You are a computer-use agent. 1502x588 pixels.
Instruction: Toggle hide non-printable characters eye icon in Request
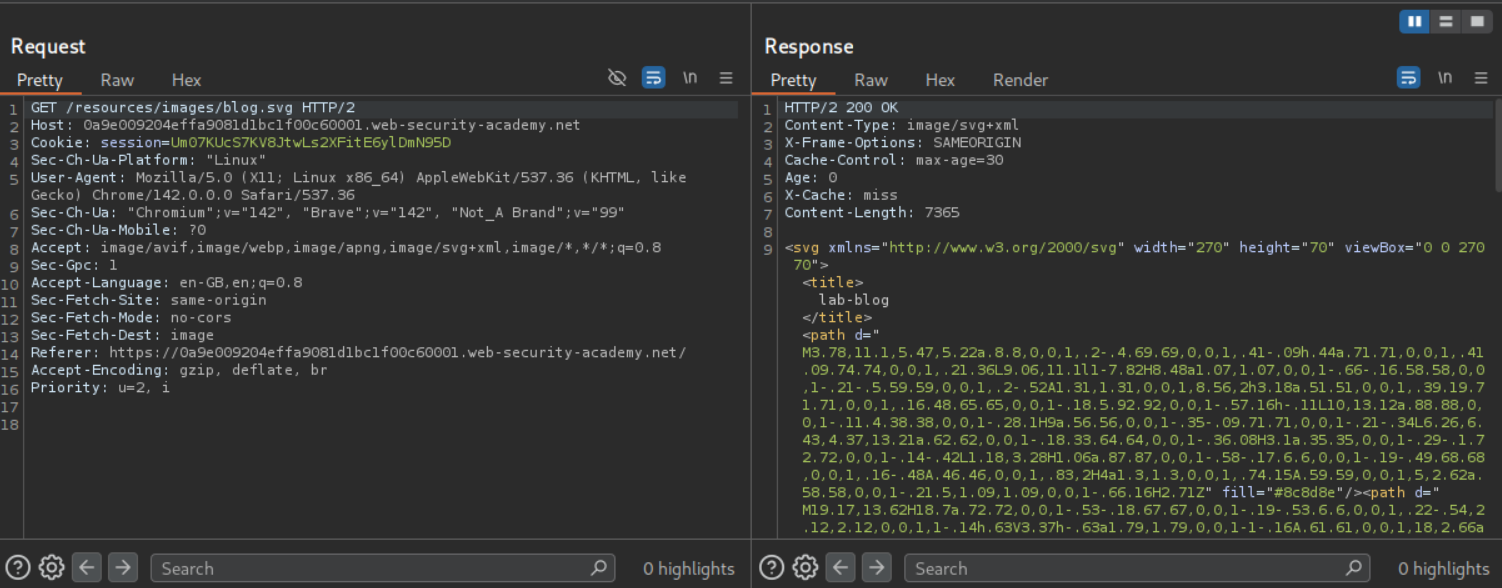(x=618, y=78)
